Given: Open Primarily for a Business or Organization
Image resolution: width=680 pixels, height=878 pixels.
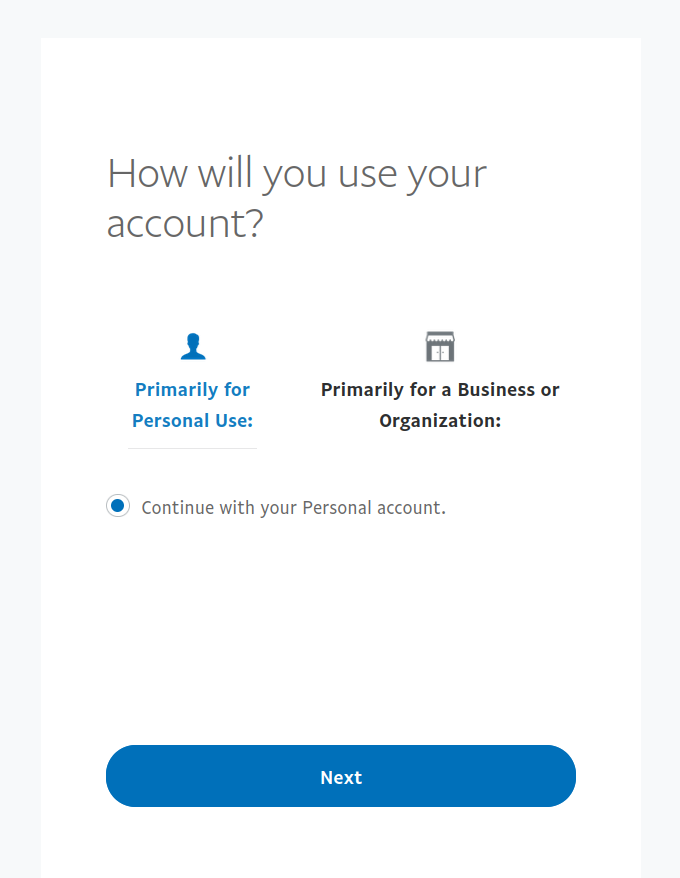Looking at the screenshot, I should point(440,404).
